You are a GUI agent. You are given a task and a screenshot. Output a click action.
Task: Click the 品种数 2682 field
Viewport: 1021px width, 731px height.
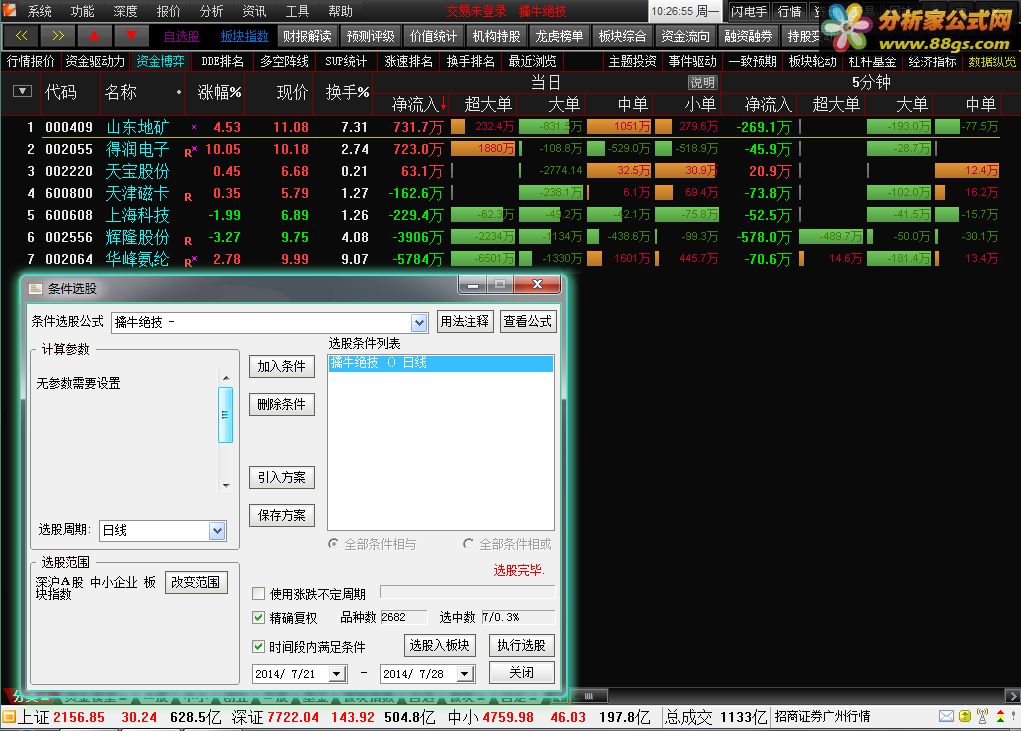404,617
